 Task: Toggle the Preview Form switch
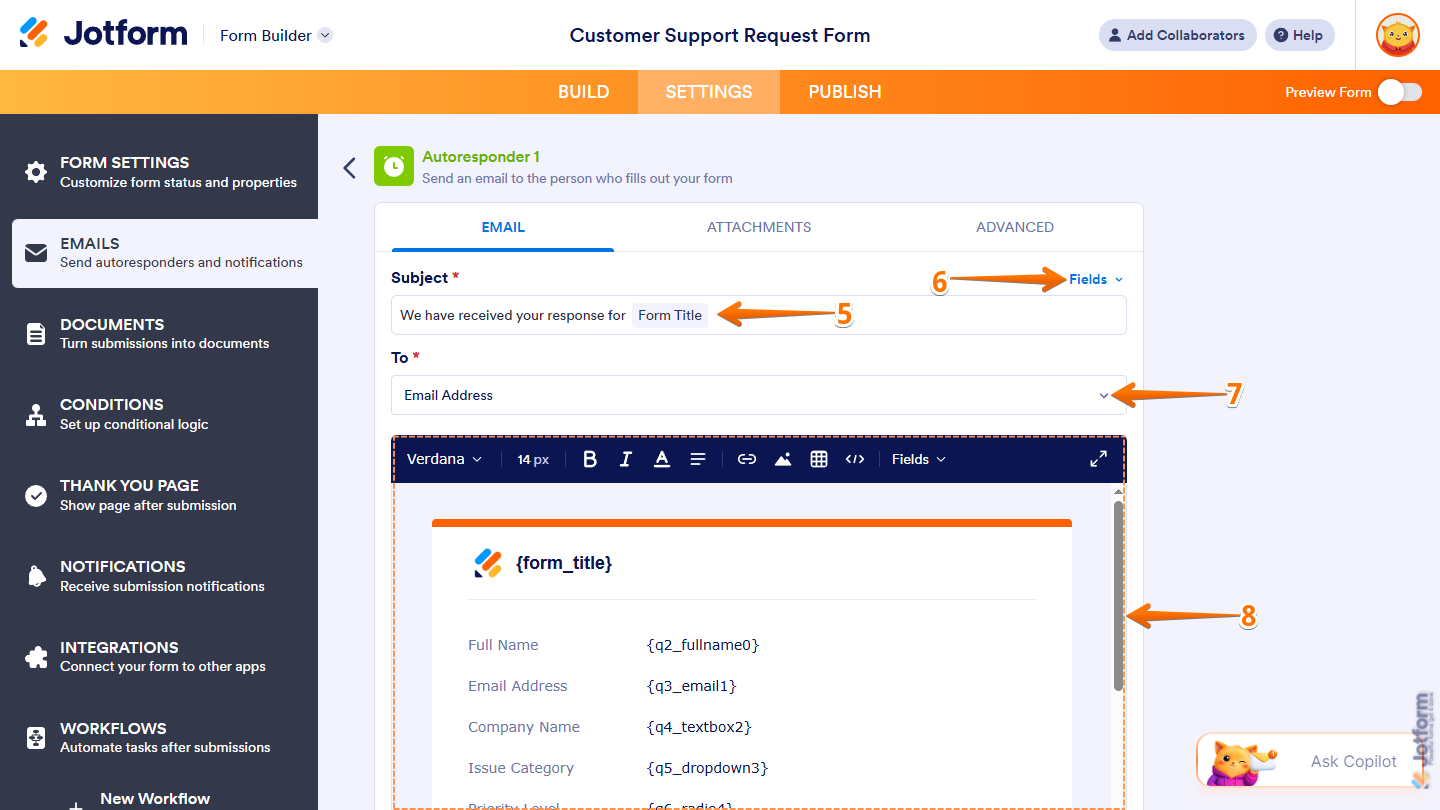pyautogui.click(x=1400, y=92)
